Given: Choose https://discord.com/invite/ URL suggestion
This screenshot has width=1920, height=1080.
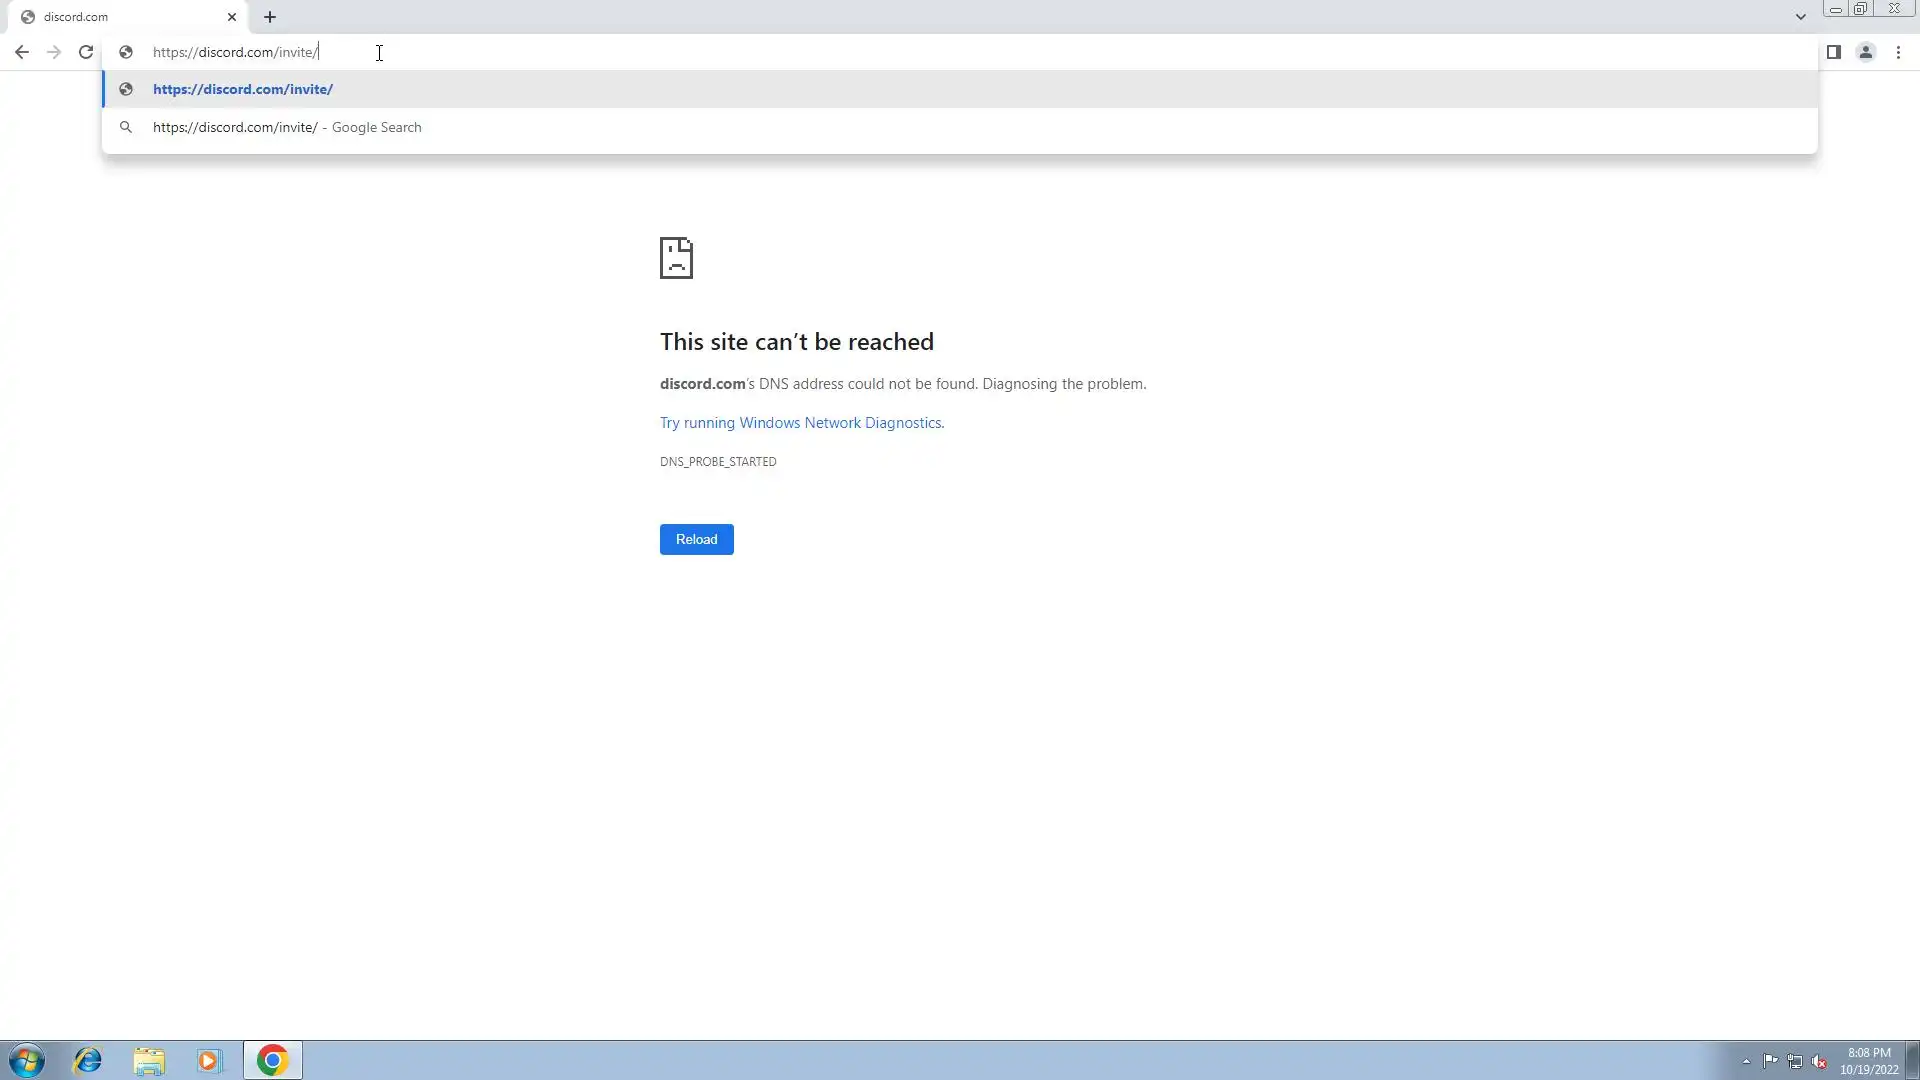Looking at the screenshot, I should (243, 89).
